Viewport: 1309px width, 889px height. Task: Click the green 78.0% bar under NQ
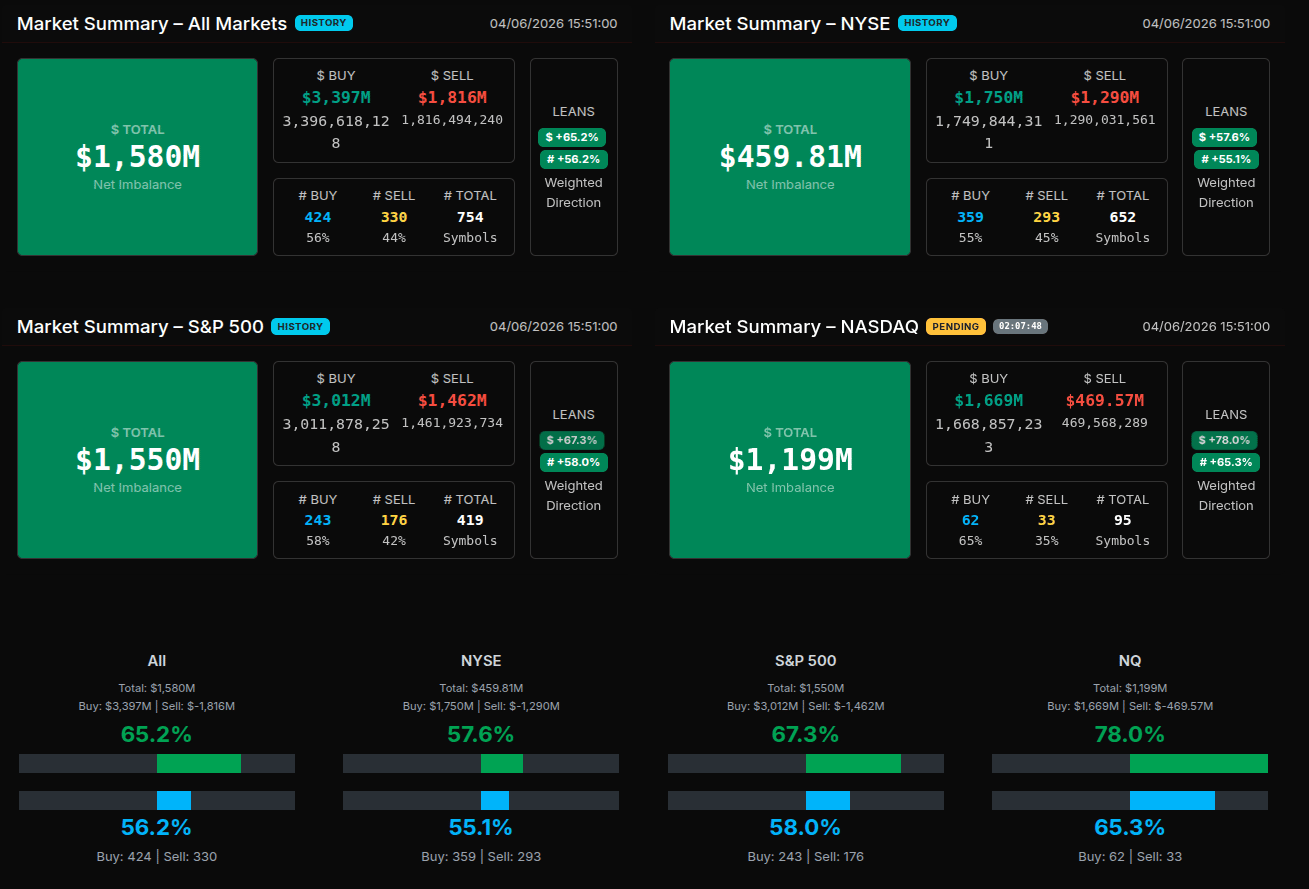click(1198, 764)
